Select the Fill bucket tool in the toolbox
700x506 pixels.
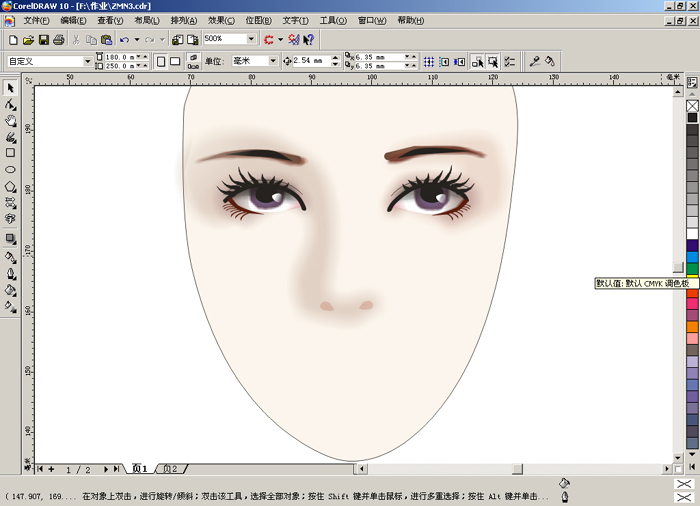(10, 290)
